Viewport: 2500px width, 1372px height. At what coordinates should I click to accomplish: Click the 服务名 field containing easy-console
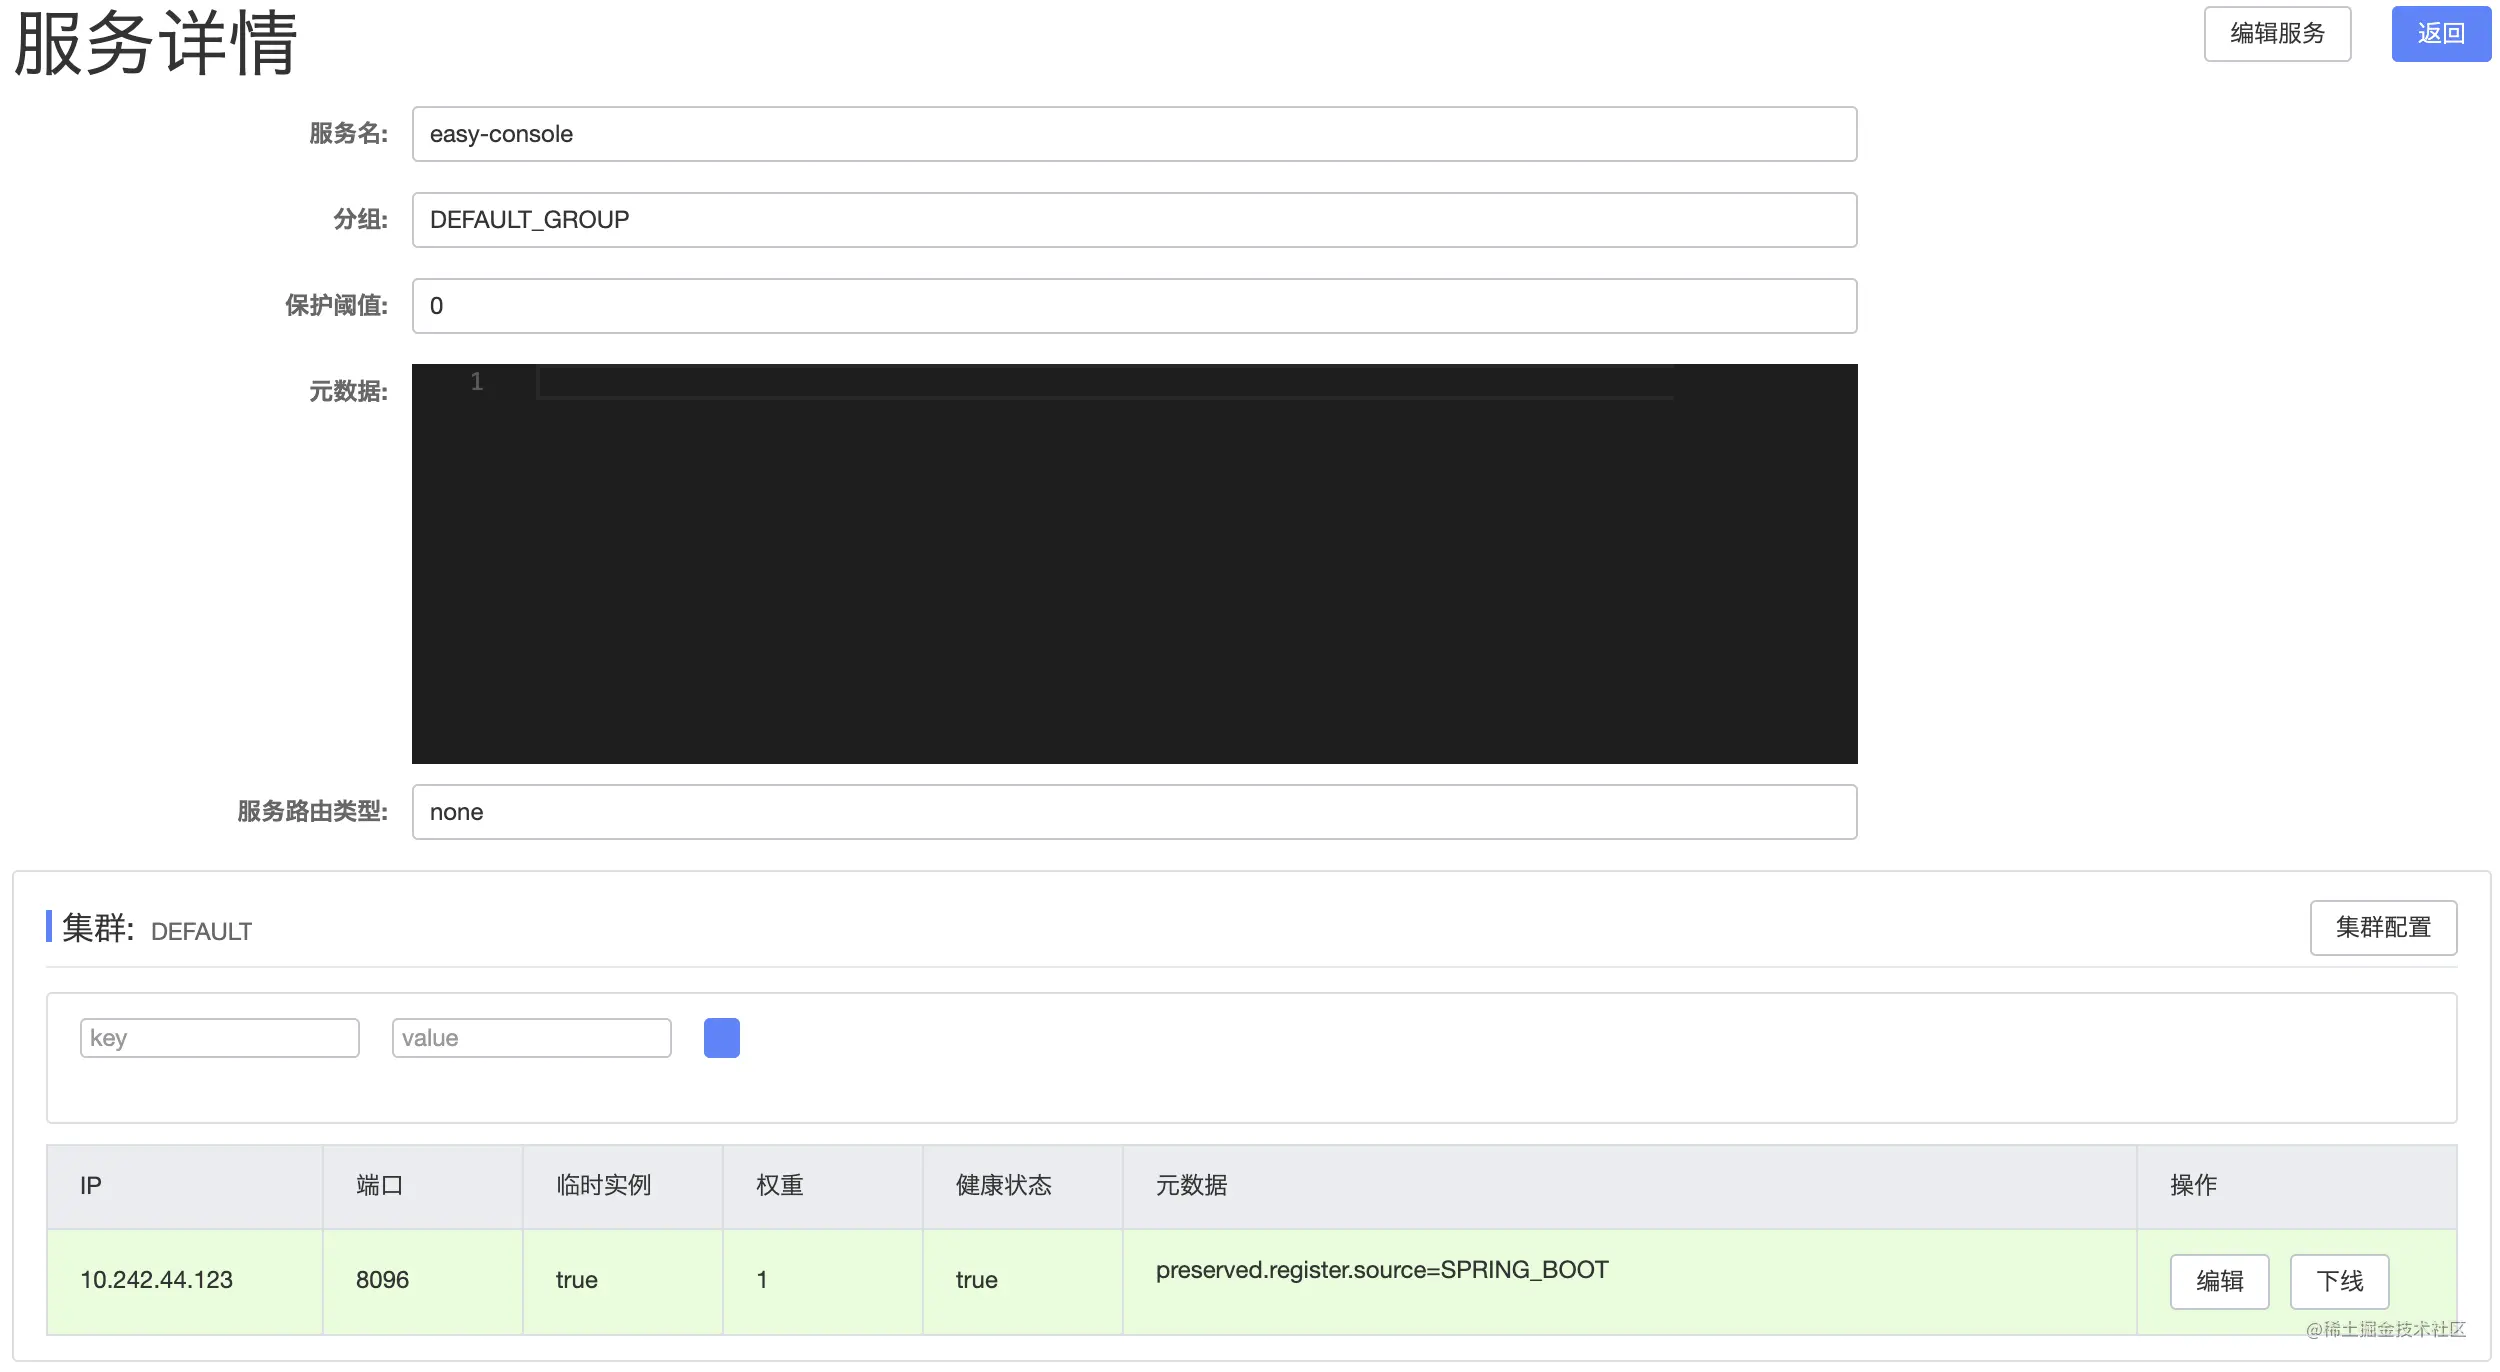(x=1133, y=134)
